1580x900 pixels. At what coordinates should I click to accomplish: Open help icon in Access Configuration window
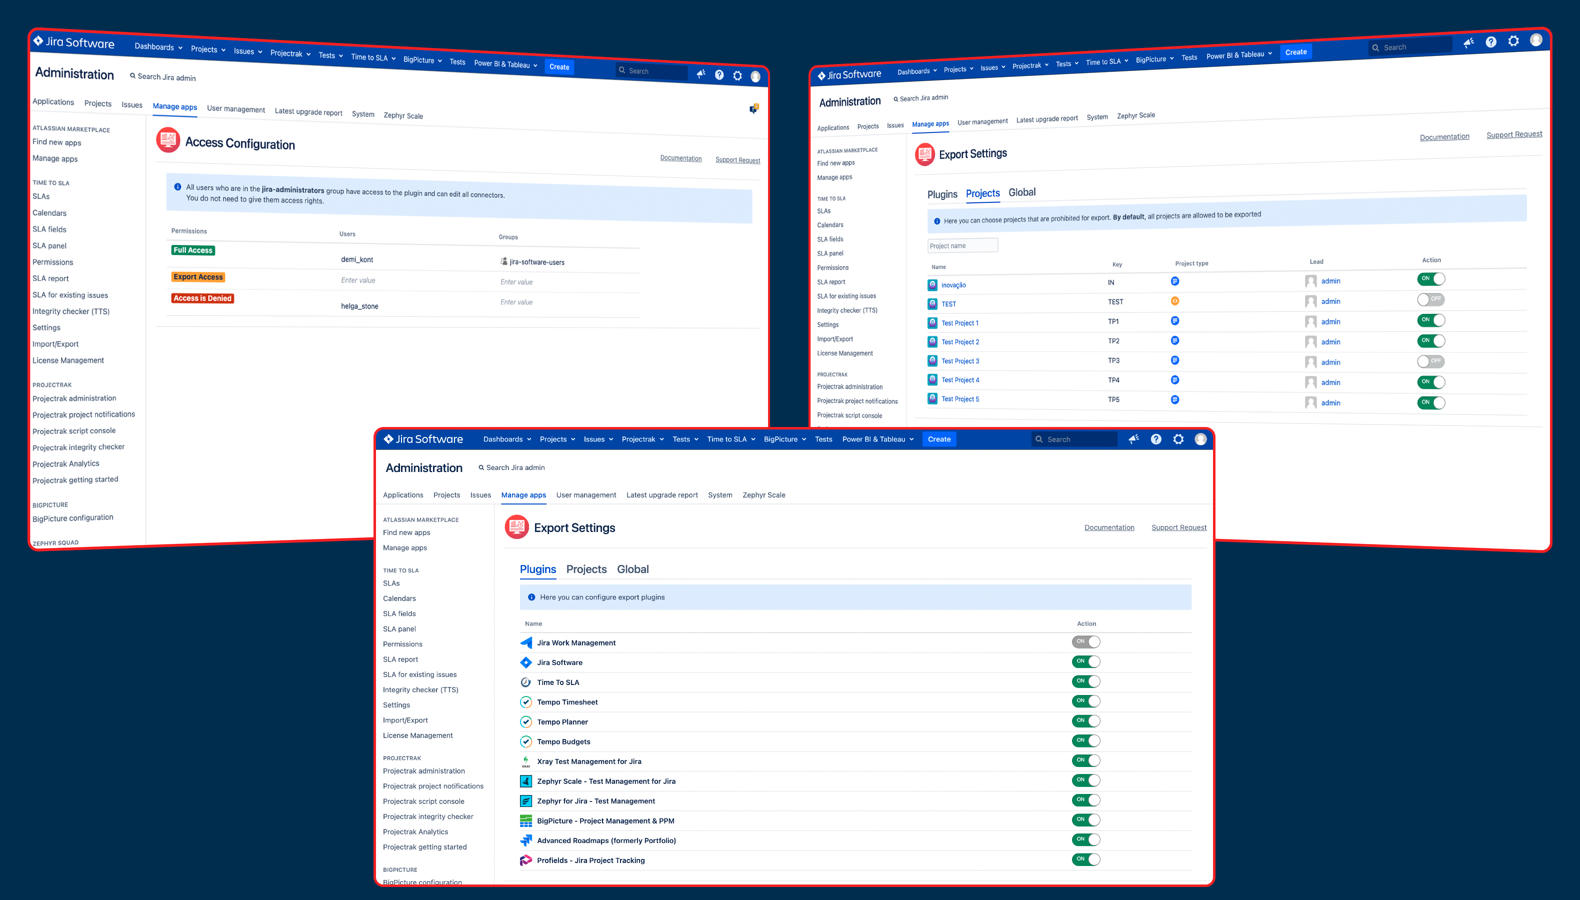pyautogui.click(x=719, y=75)
